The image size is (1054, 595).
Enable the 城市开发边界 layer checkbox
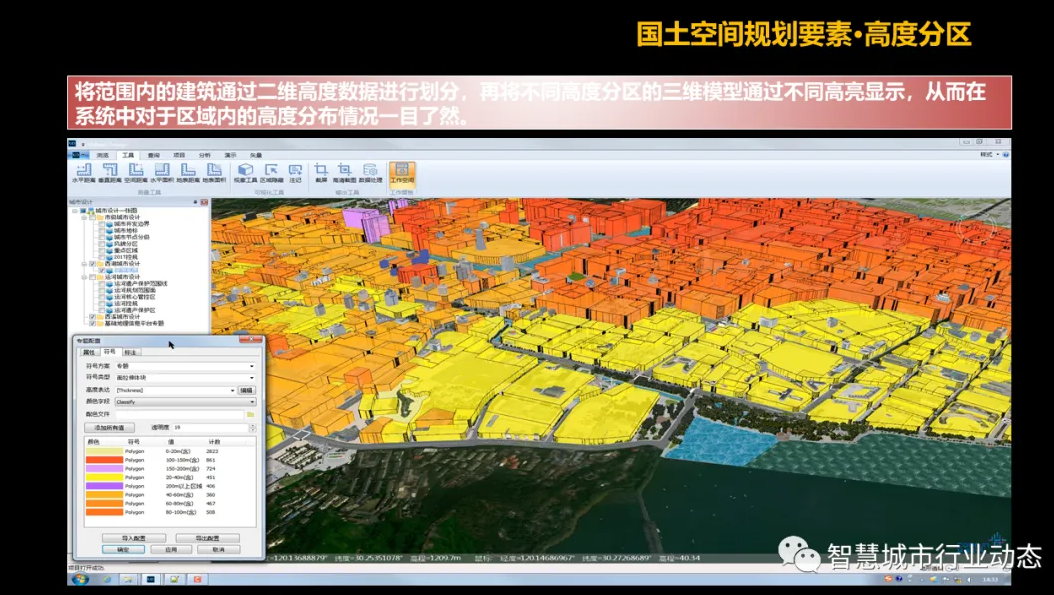102,224
